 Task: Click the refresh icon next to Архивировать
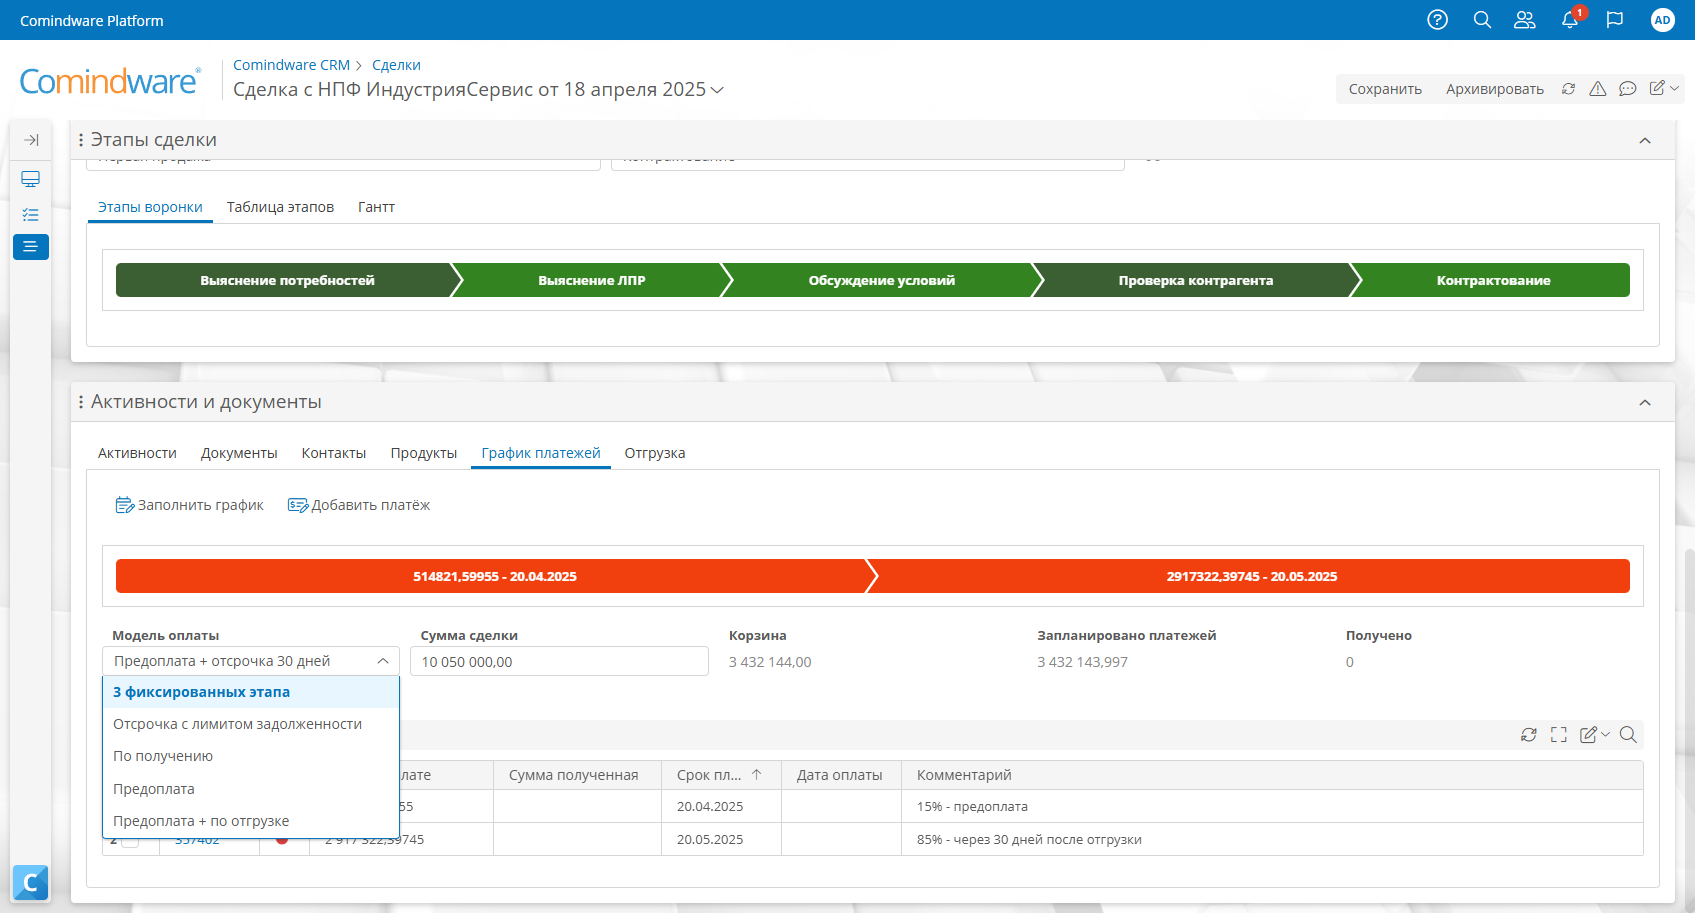coord(1568,89)
